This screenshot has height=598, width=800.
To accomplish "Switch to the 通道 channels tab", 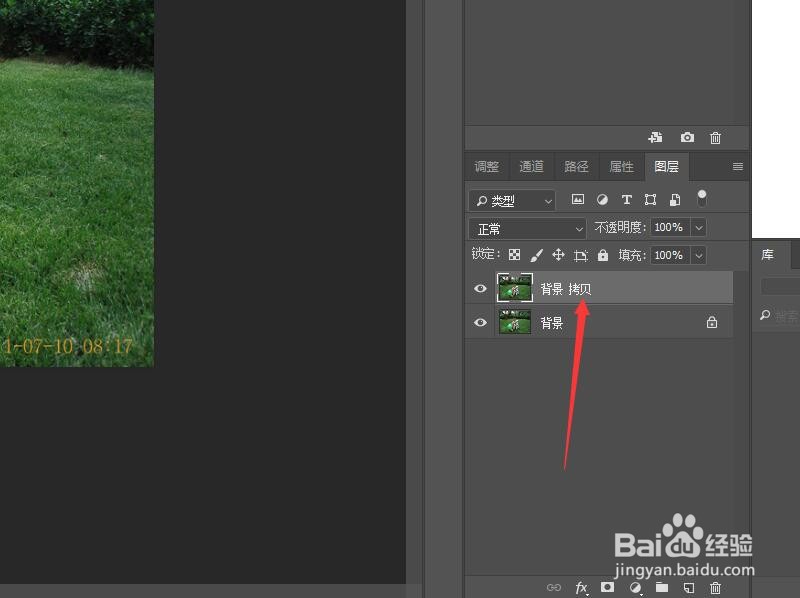I will [531, 166].
